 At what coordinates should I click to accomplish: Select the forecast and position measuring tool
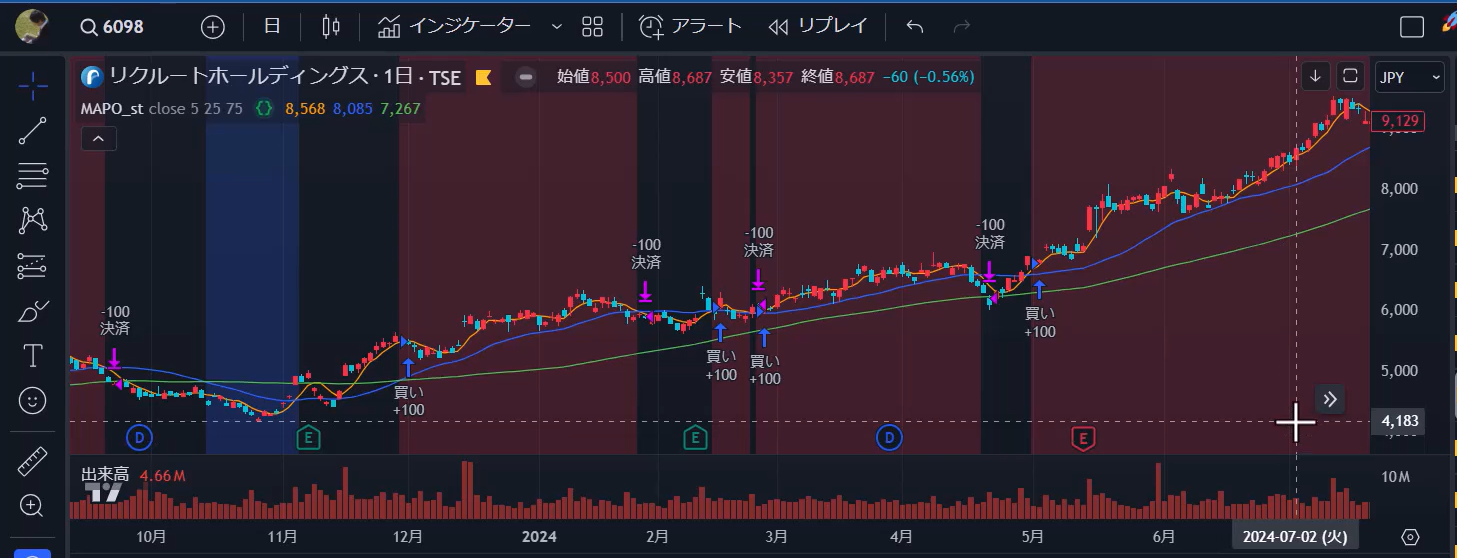click(33, 266)
